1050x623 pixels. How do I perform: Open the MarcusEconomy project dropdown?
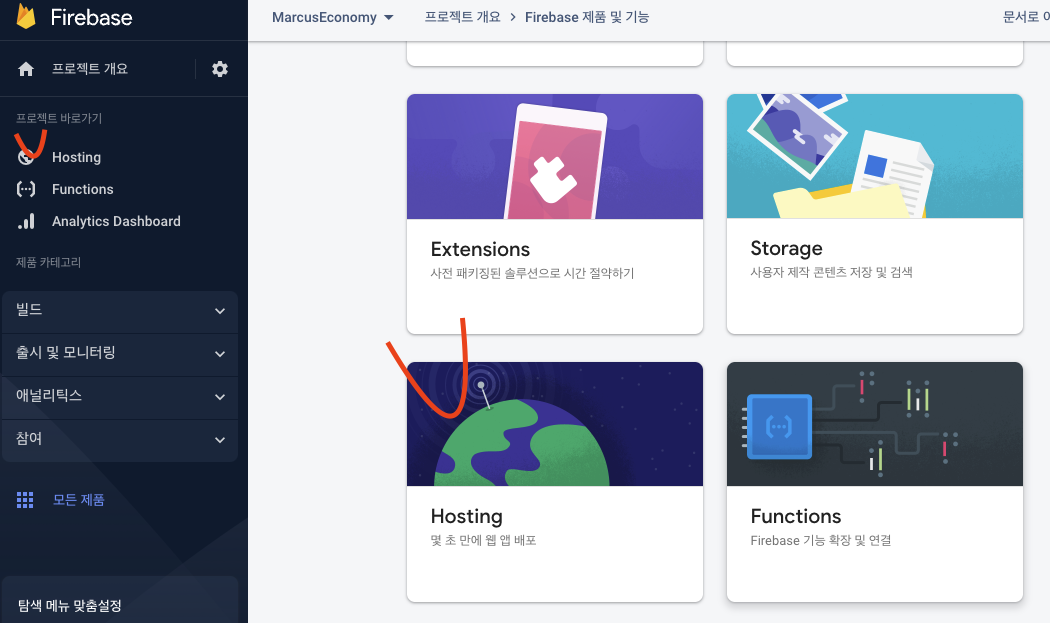pyautogui.click(x=333, y=17)
